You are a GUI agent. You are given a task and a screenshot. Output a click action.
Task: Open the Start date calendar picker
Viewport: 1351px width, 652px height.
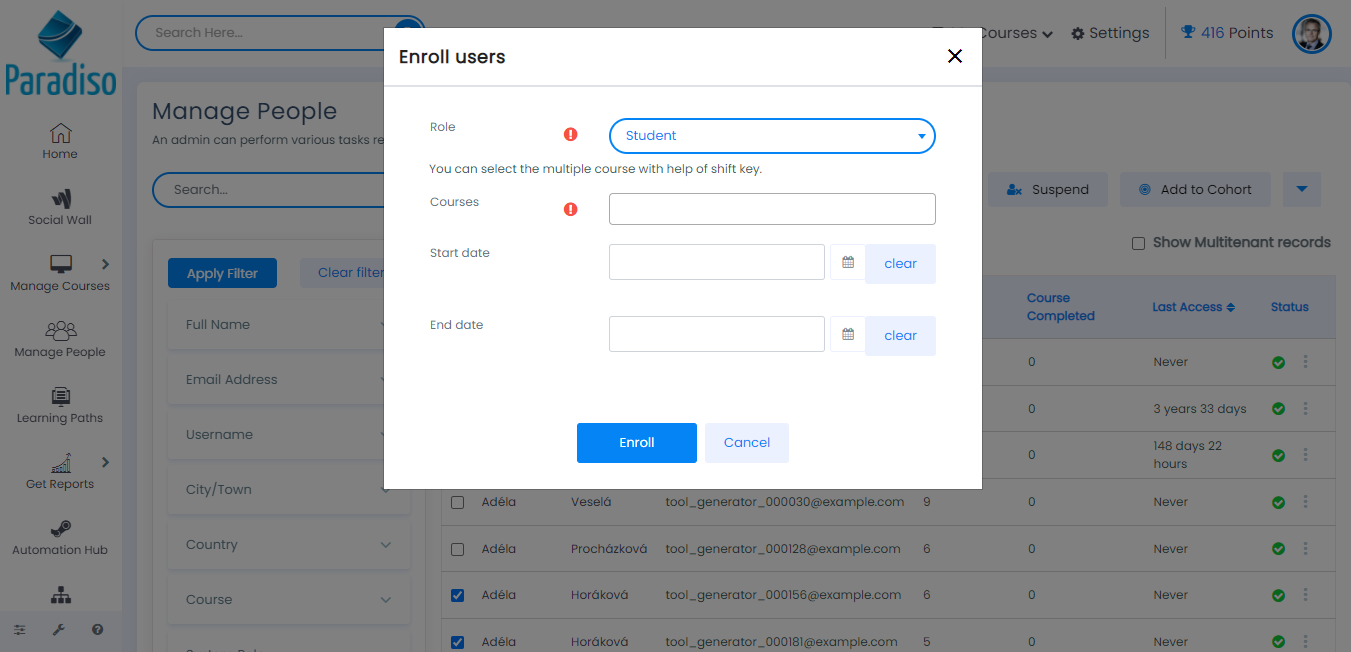[848, 263]
